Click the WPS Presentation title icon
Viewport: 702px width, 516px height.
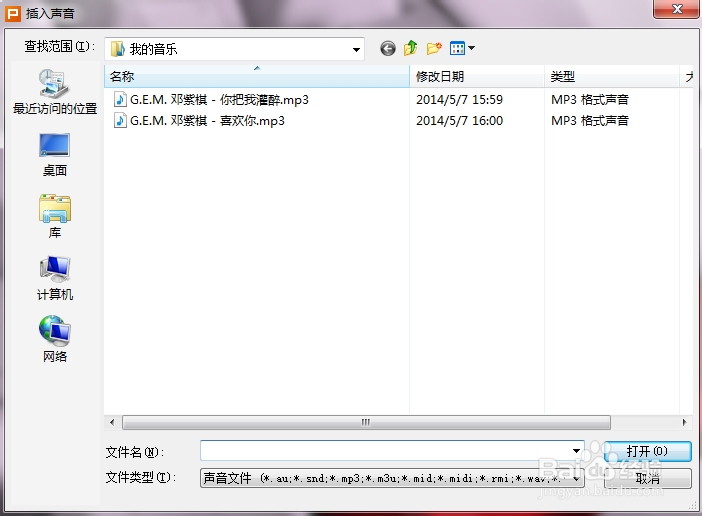[x=13, y=14]
